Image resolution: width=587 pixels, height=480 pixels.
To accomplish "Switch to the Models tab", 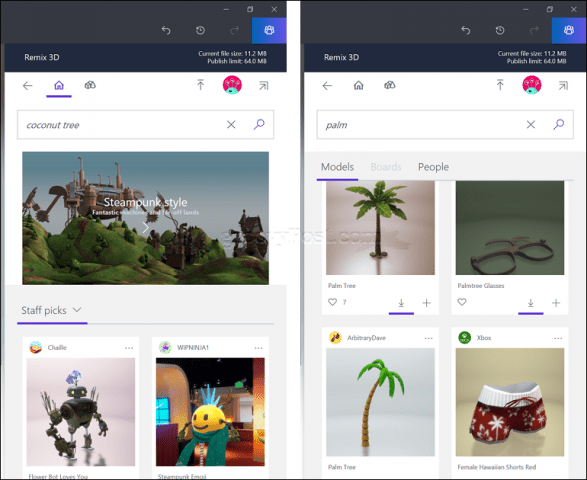I will click(x=337, y=167).
